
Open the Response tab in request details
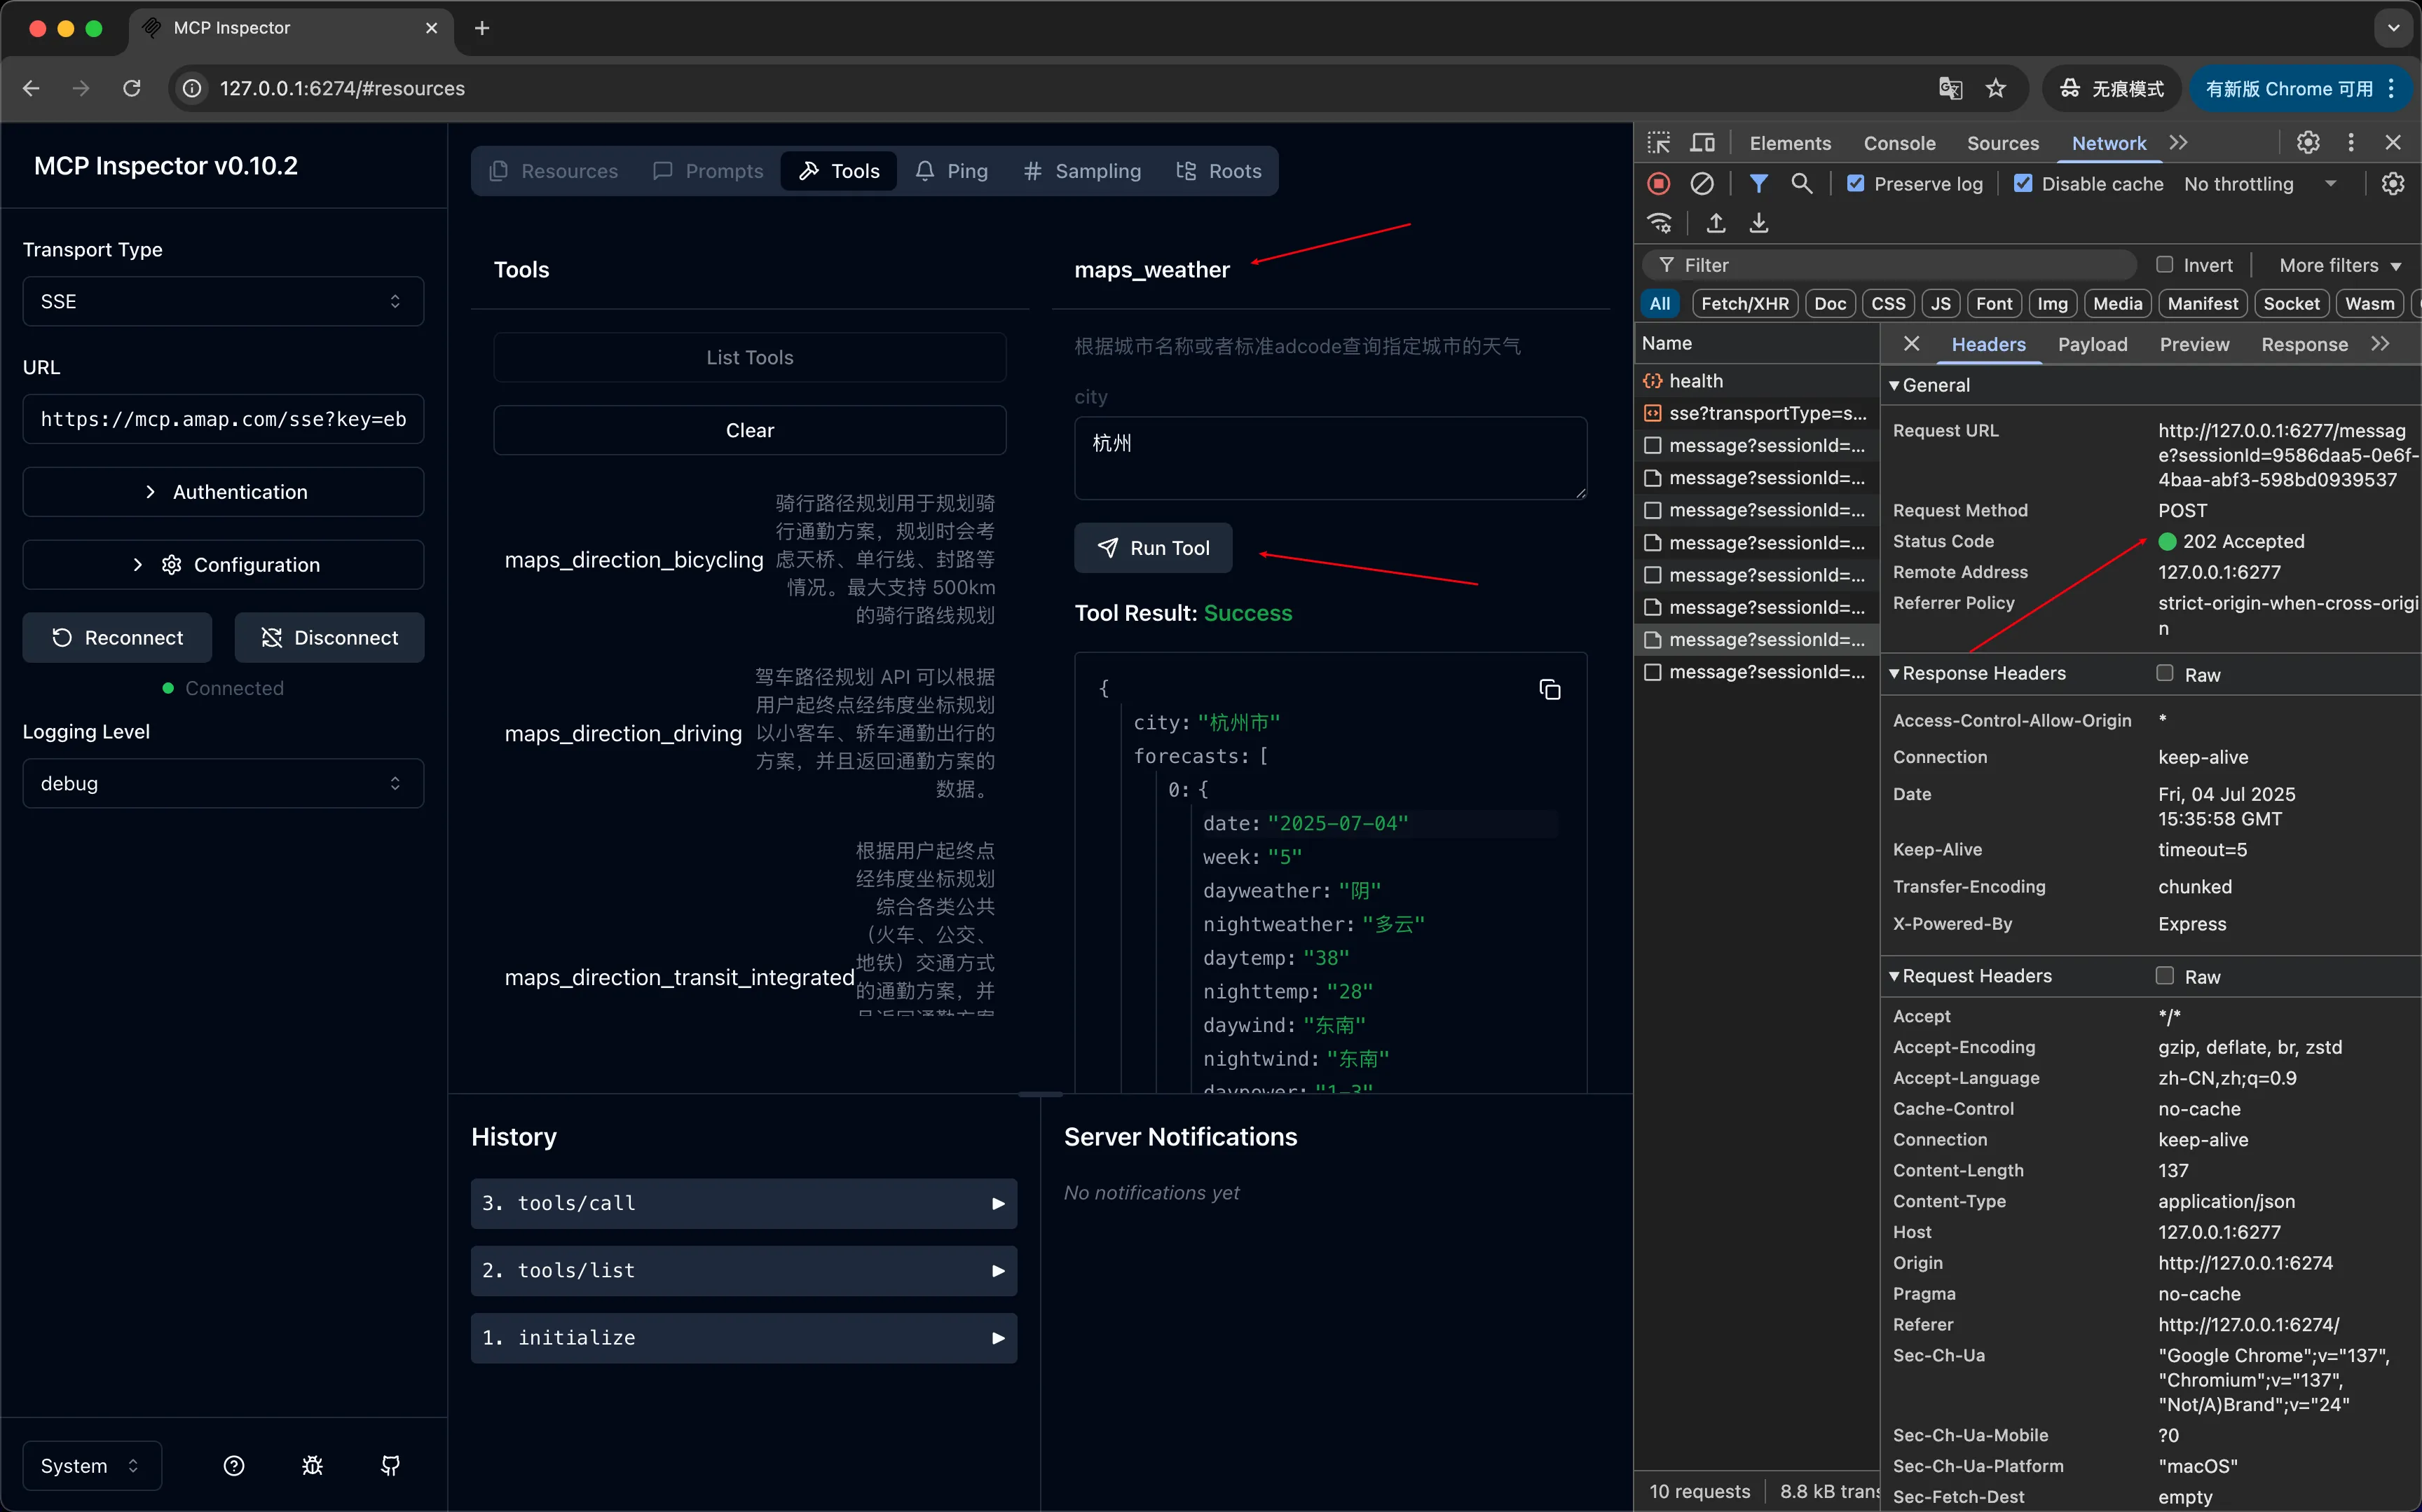click(2304, 344)
